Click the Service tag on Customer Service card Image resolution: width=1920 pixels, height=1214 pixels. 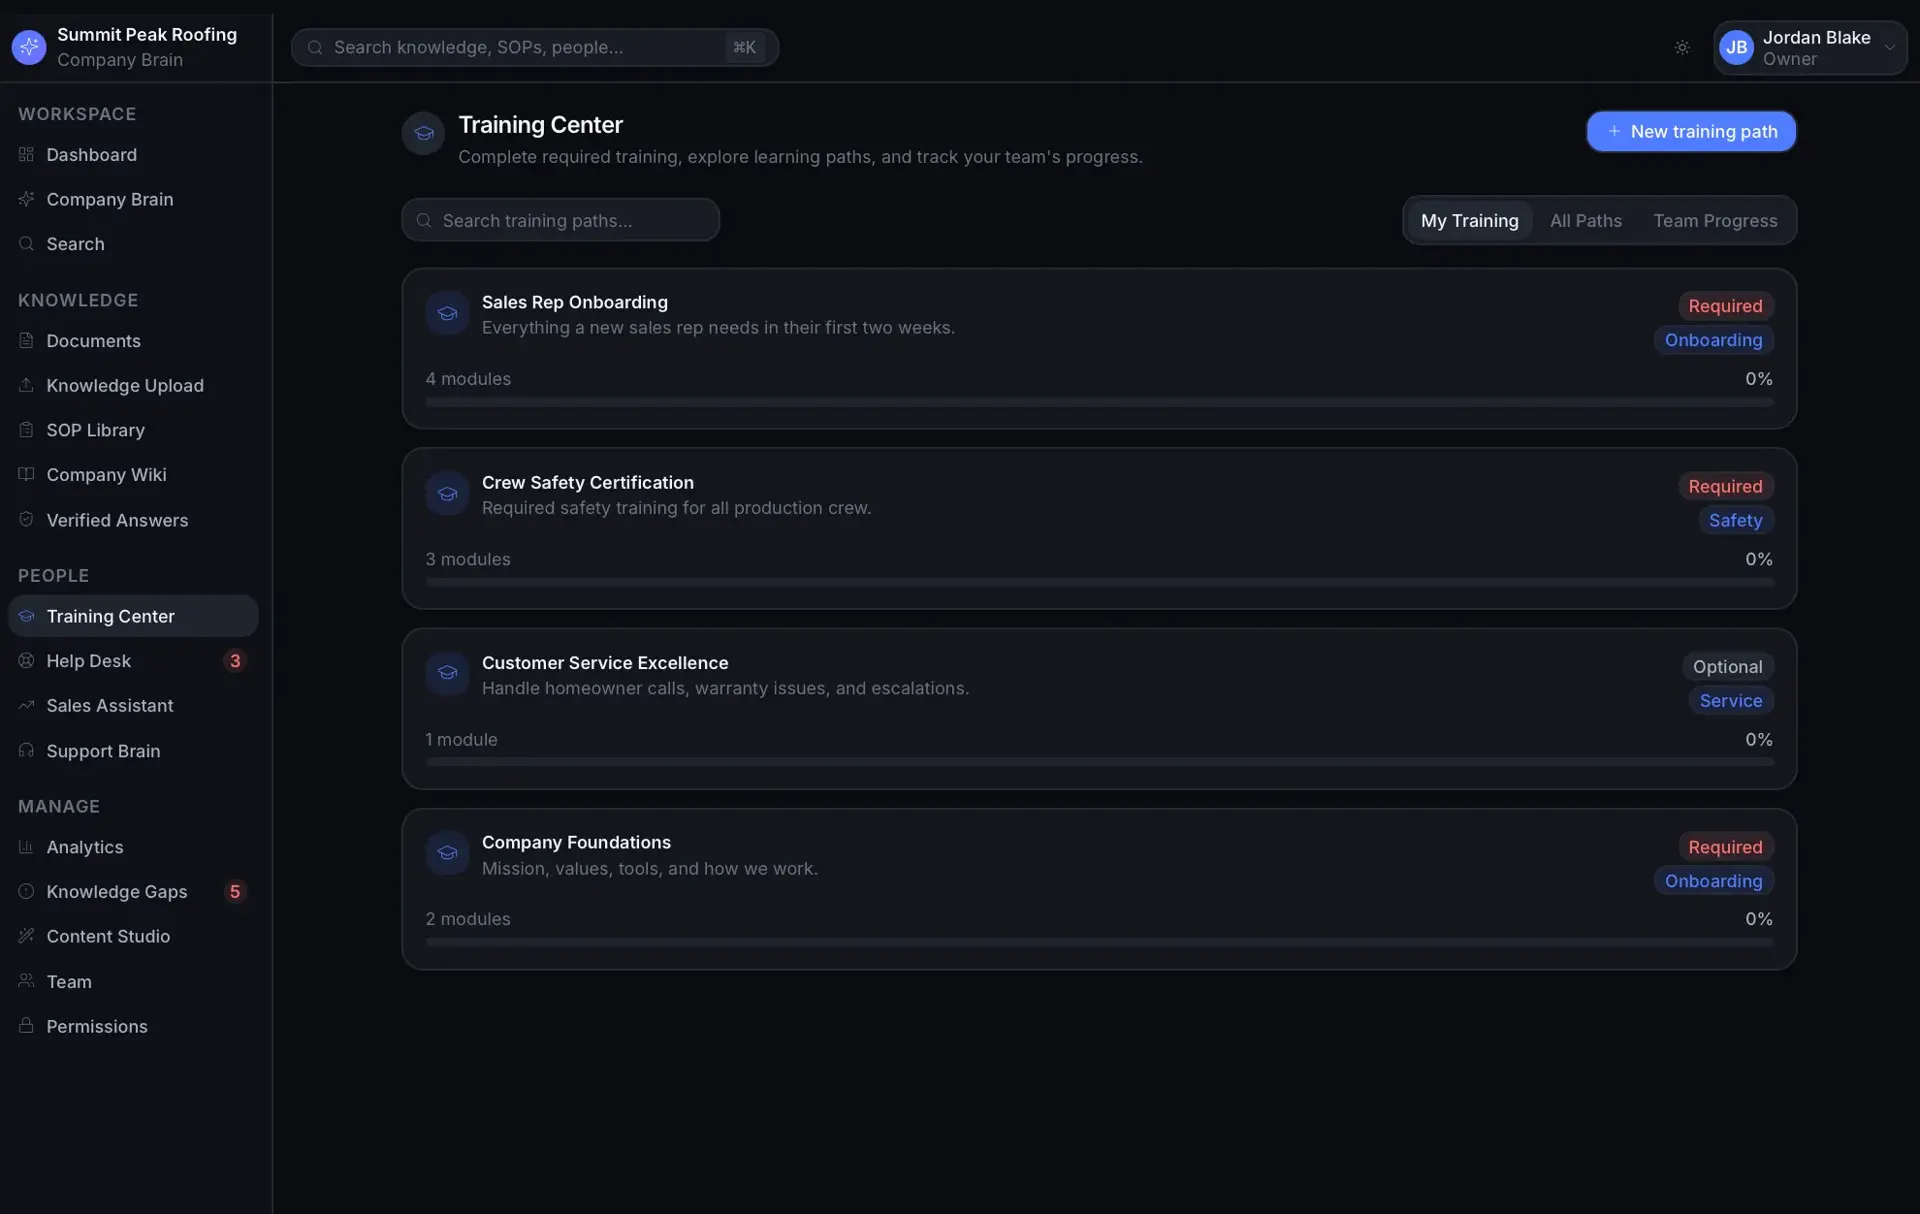1731,700
